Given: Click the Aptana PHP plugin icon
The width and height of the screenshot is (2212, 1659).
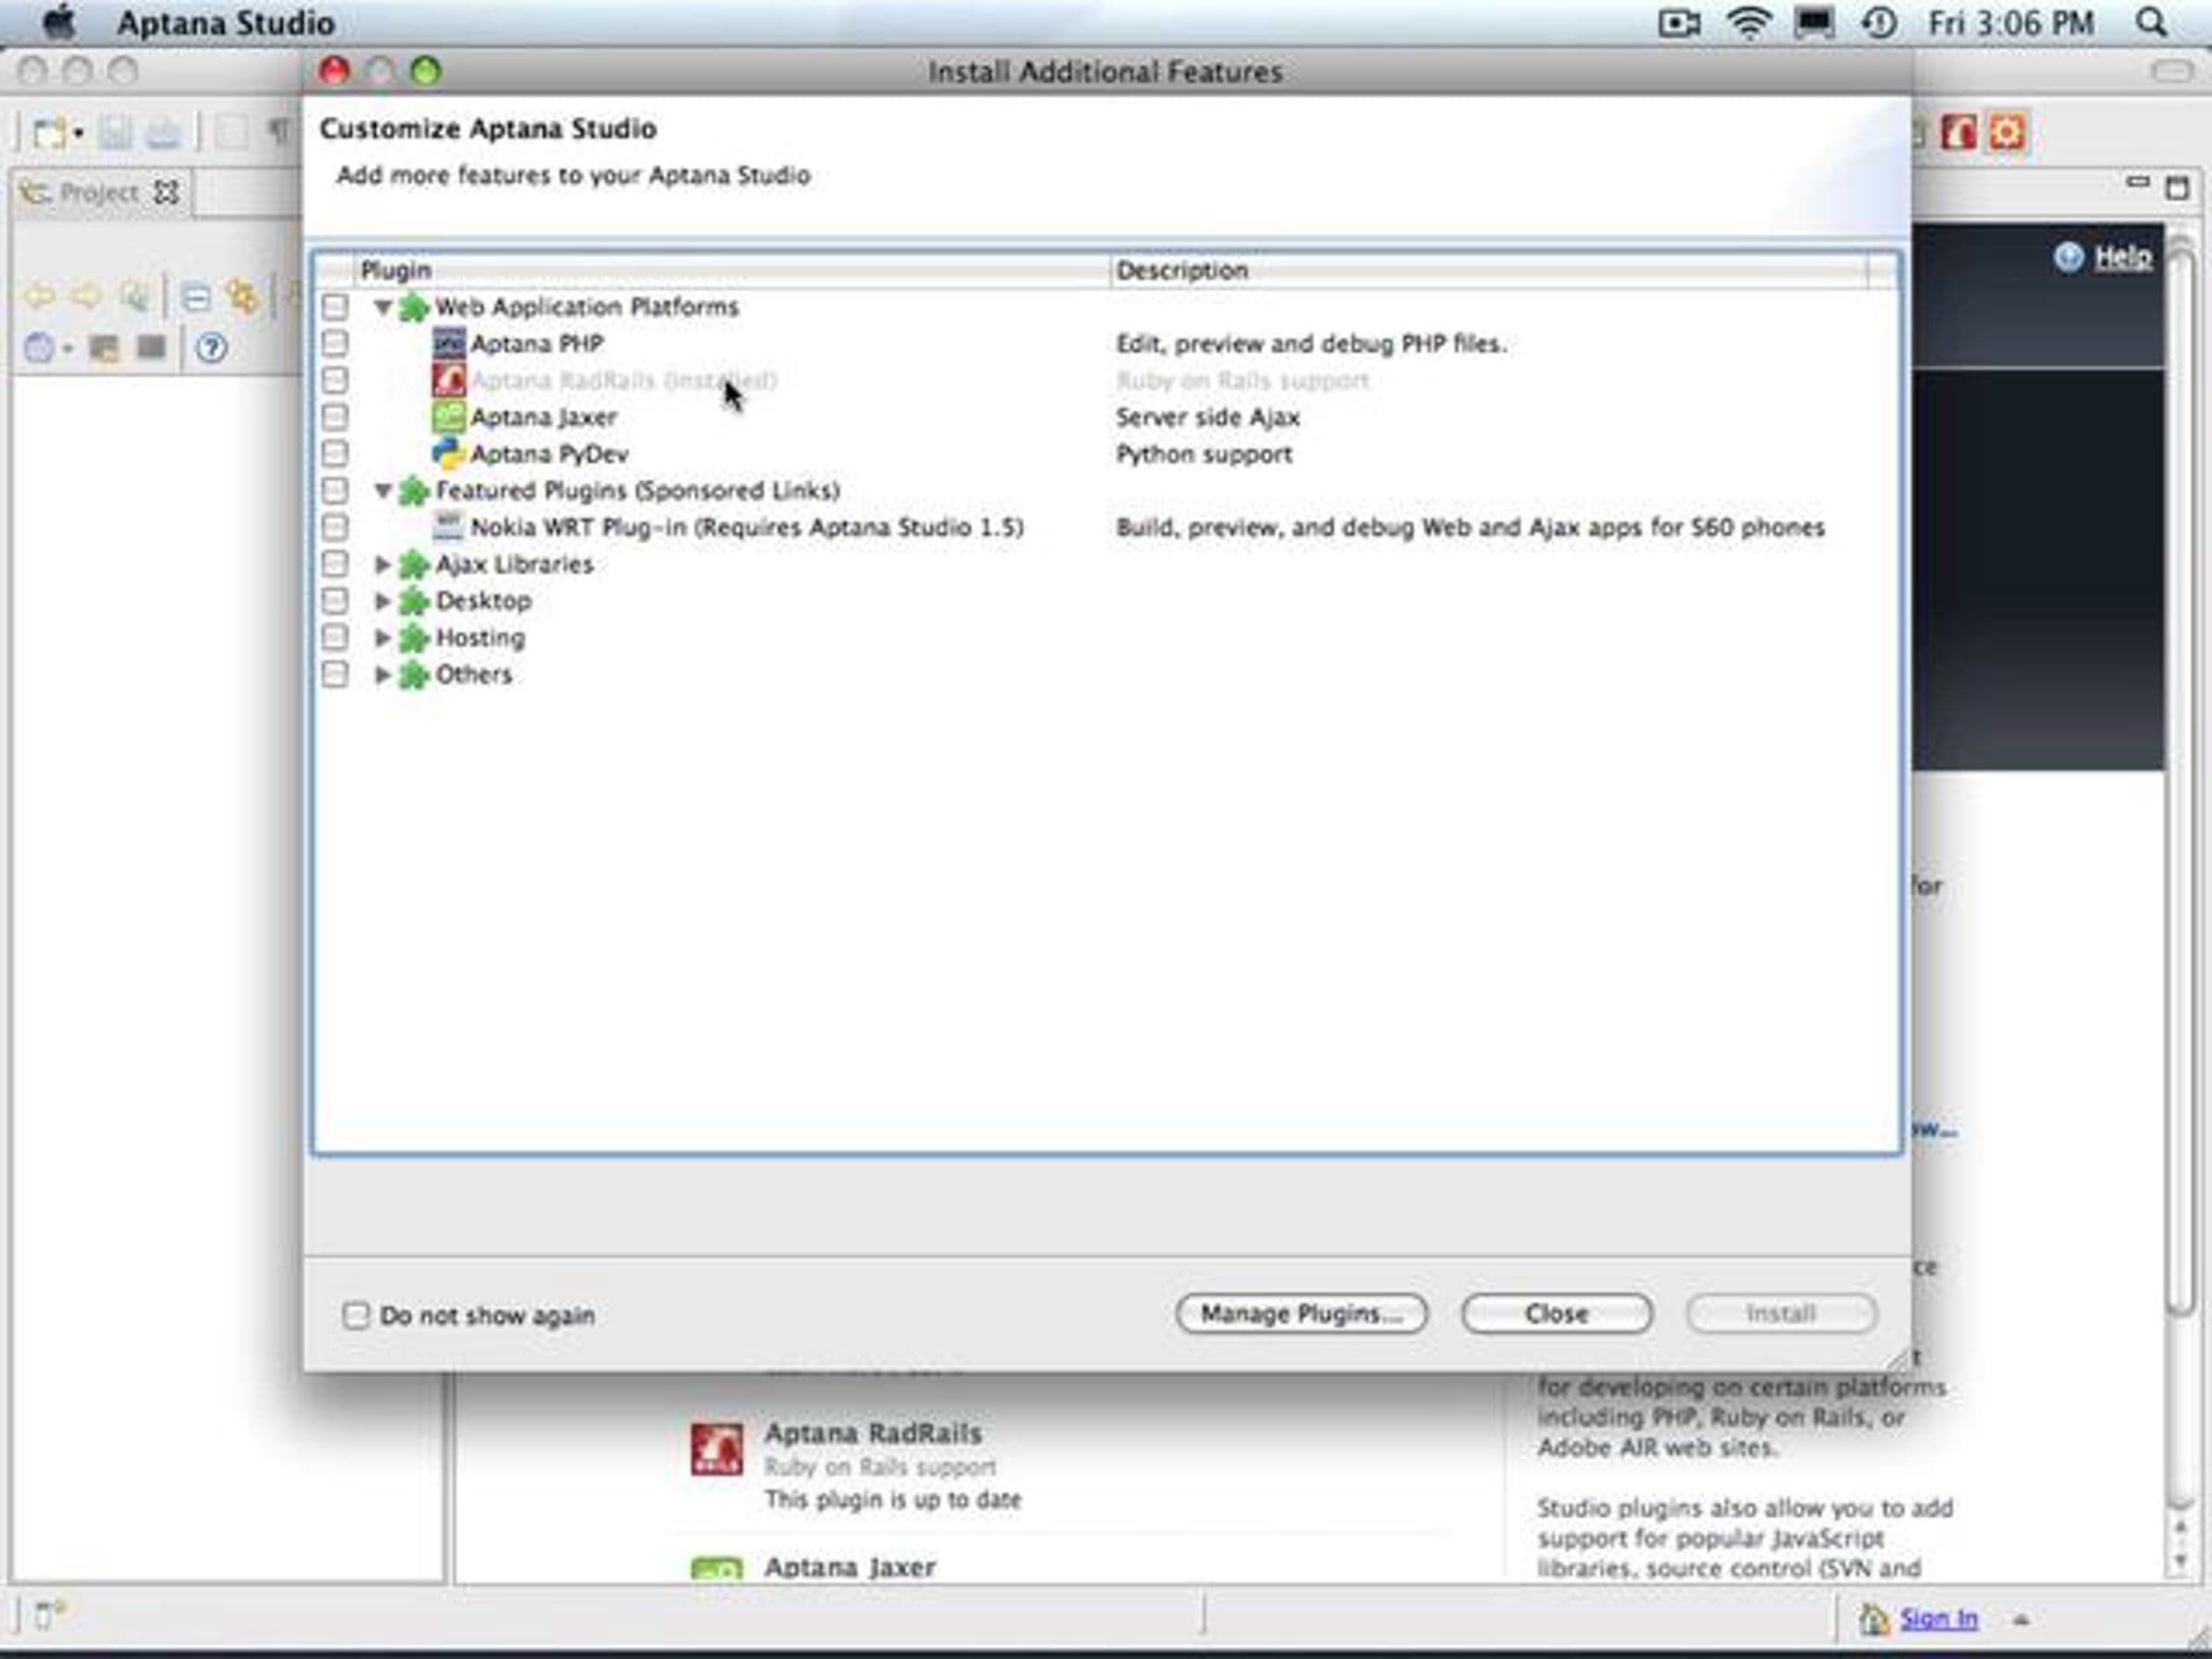Looking at the screenshot, I should pyautogui.click(x=448, y=343).
